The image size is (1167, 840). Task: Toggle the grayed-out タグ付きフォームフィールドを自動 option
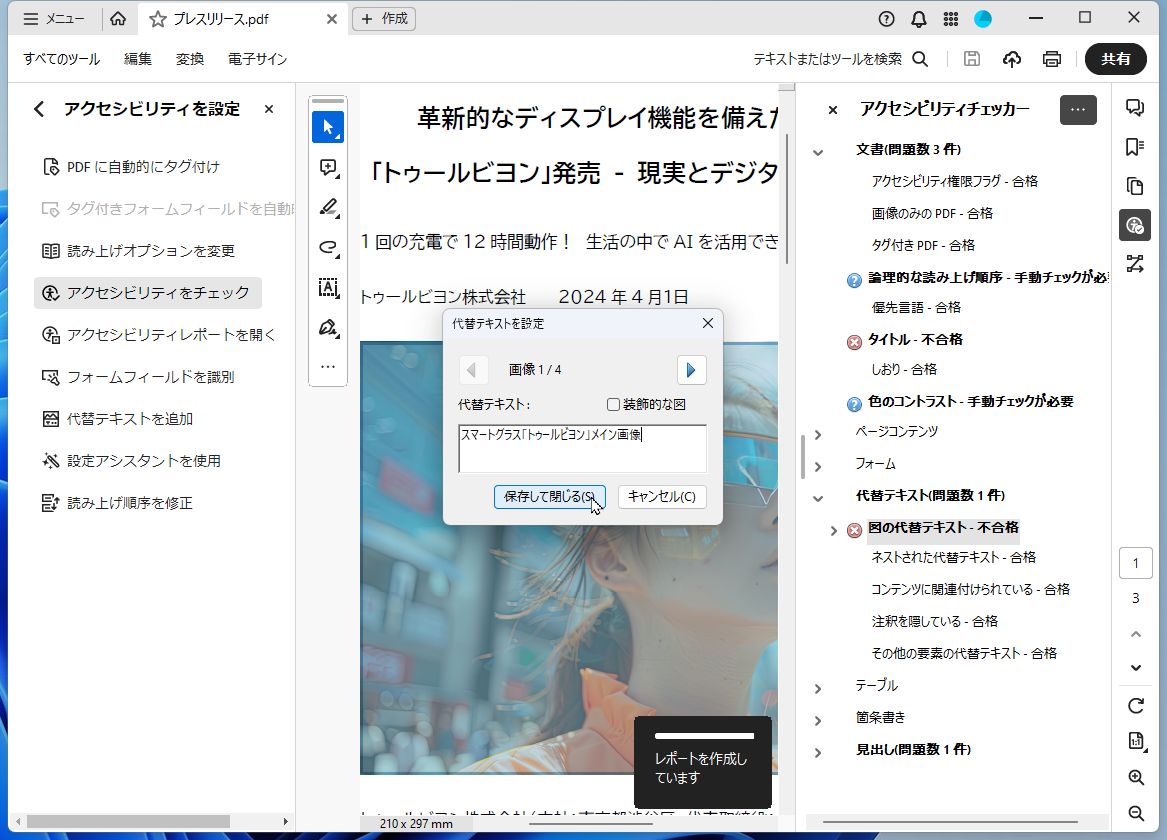(148, 209)
